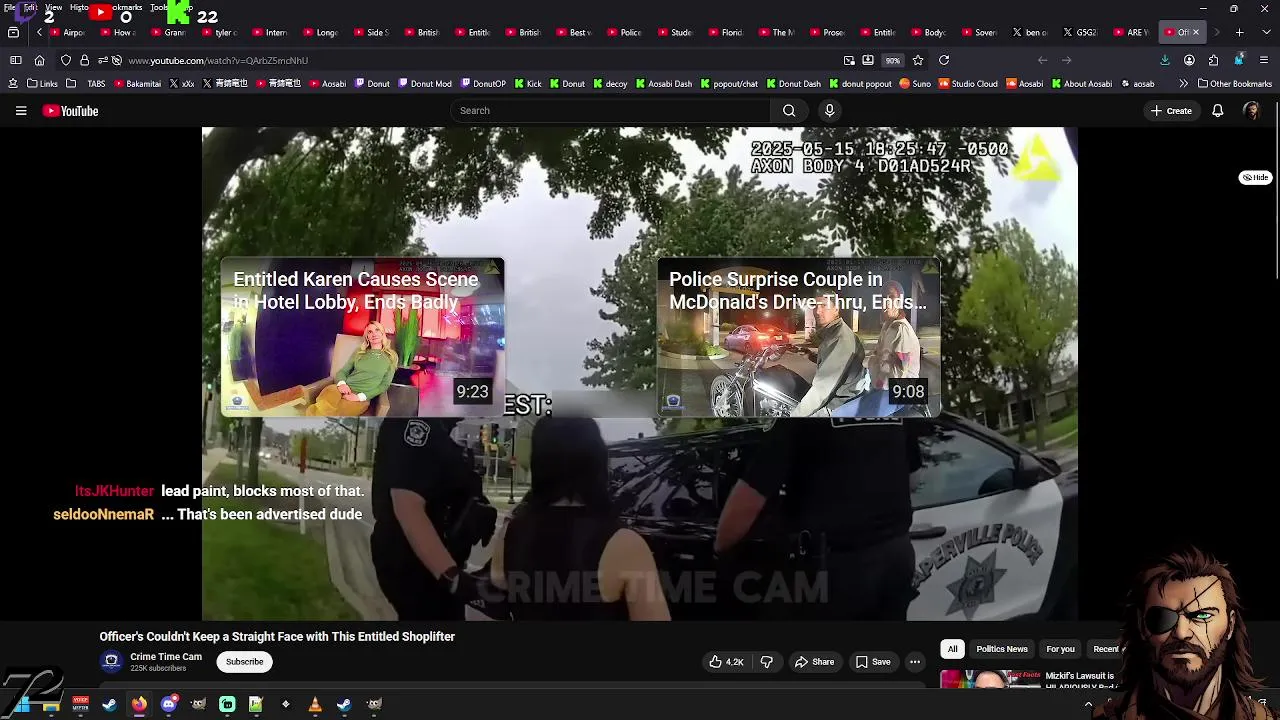The height and width of the screenshot is (720, 1280).
Task: Share the video
Action: pyautogui.click(x=814, y=662)
